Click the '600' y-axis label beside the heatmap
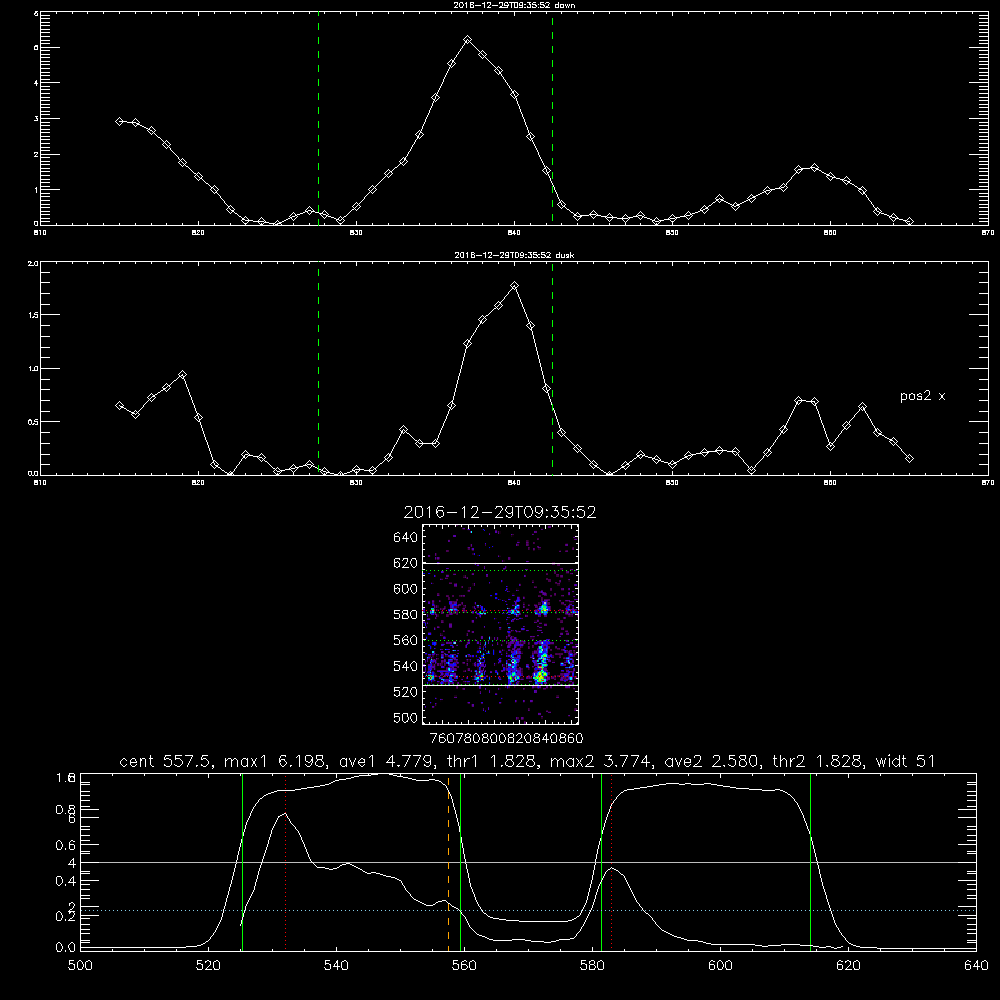Image resolution: width=1000 pixels, height=1000 pixels. tap(406, 589)
